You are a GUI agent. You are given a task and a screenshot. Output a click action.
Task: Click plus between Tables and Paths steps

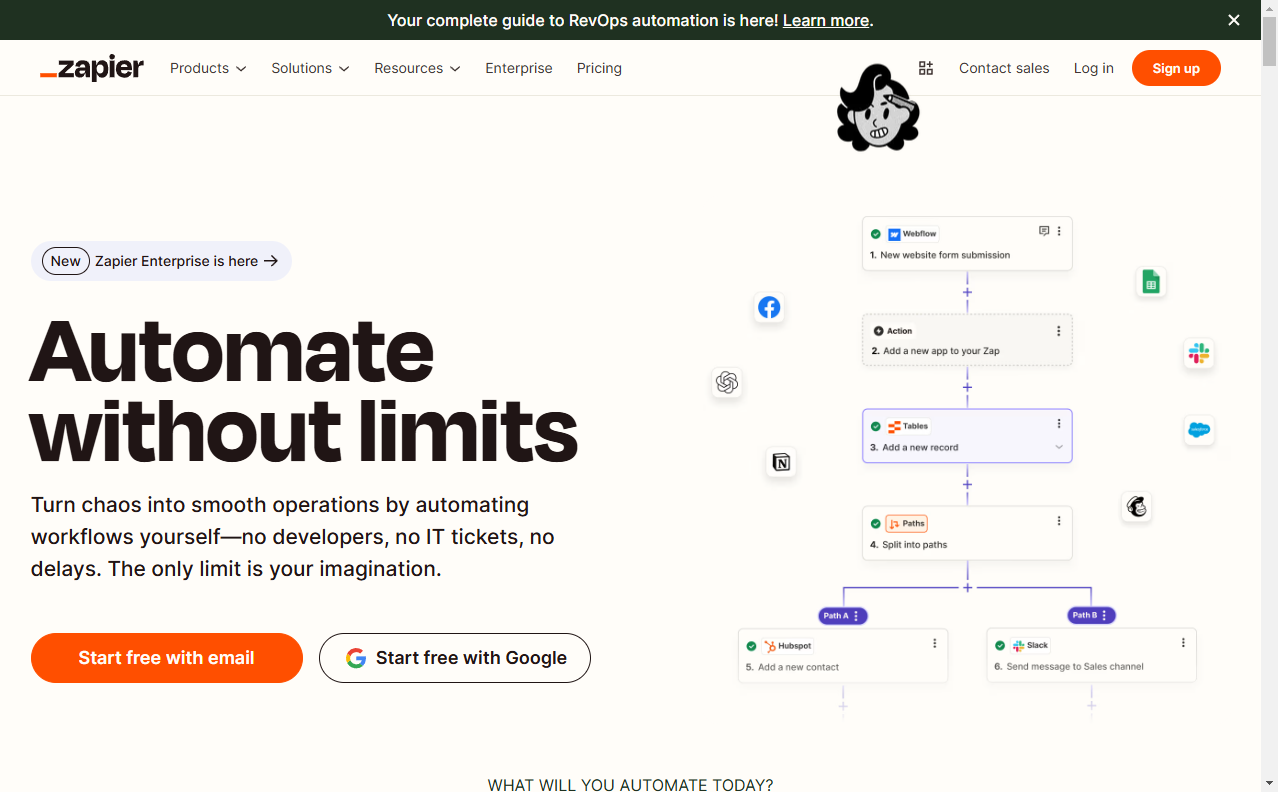[967, 485]
